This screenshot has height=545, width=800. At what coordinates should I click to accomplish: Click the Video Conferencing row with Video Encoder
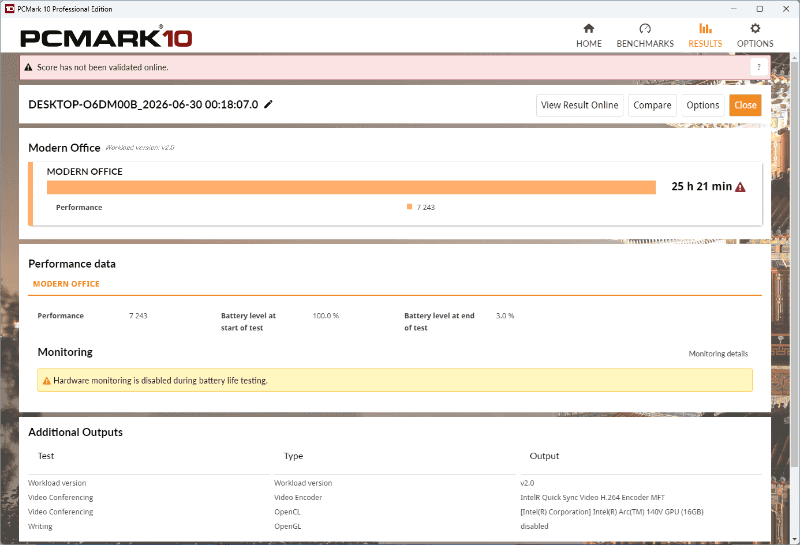(x=61, y=498)
